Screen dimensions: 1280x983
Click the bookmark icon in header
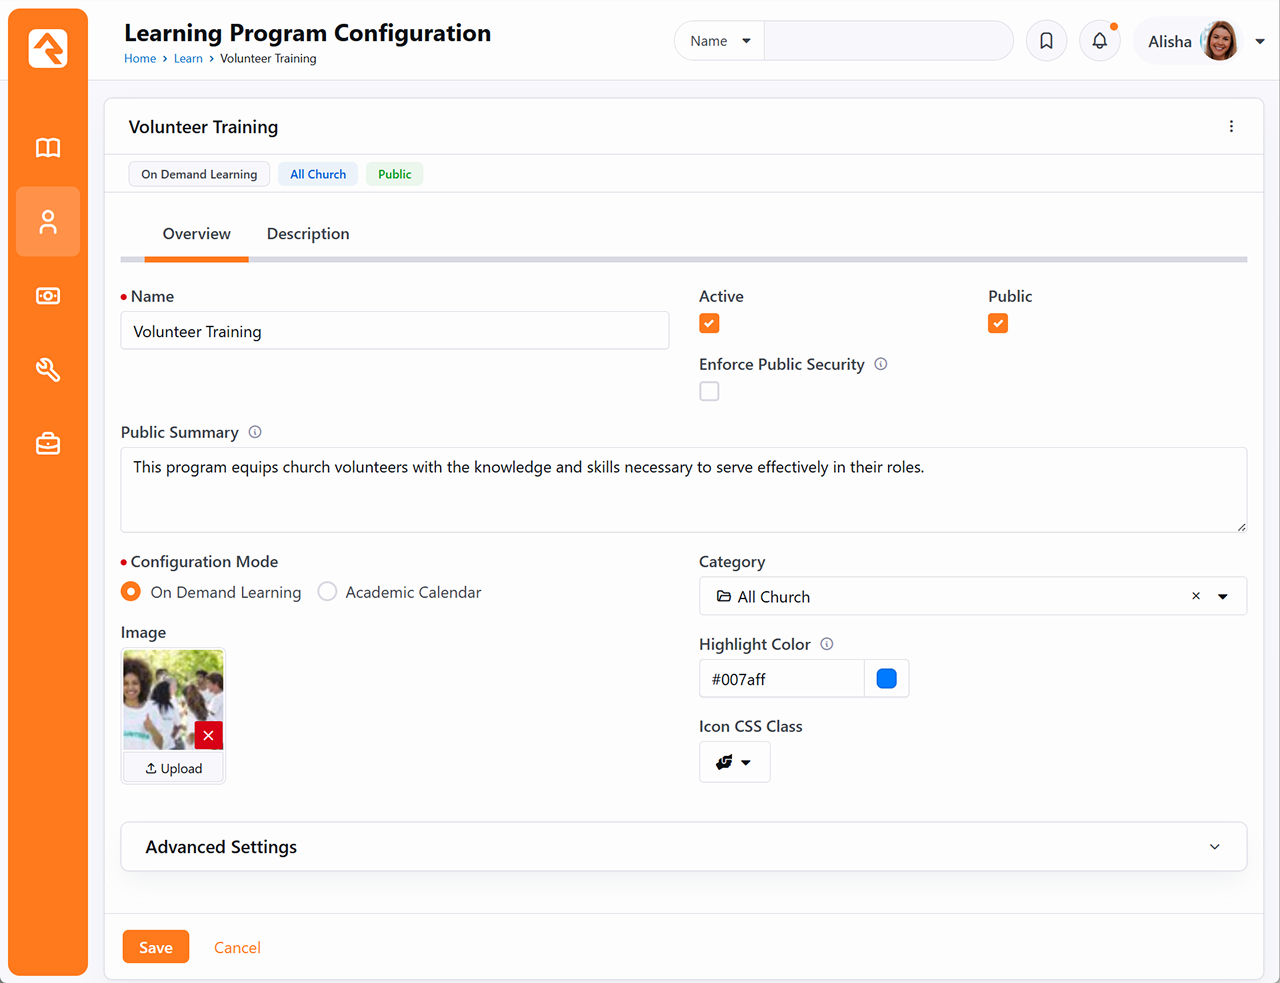[x=1046, y=41]
